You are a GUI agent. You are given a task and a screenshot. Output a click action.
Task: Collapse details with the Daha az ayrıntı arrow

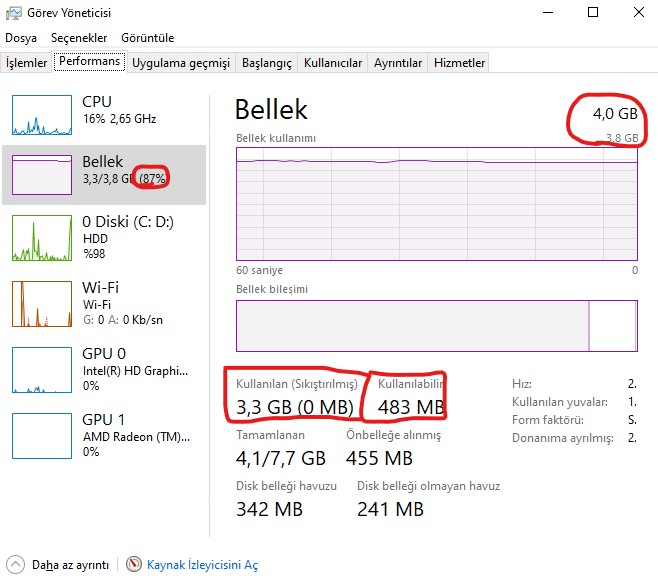pos(15,565)
